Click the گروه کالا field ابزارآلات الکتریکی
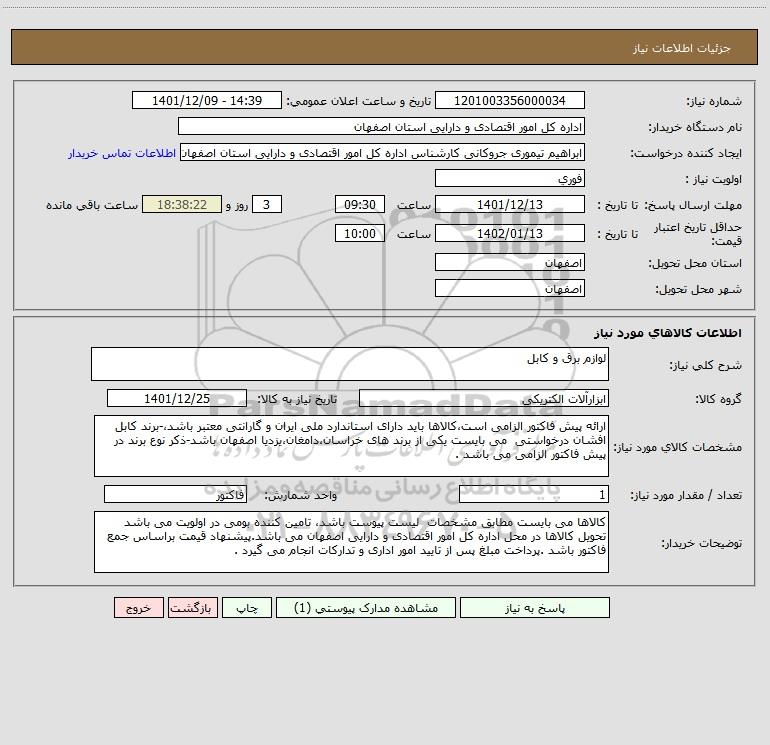 484,398
